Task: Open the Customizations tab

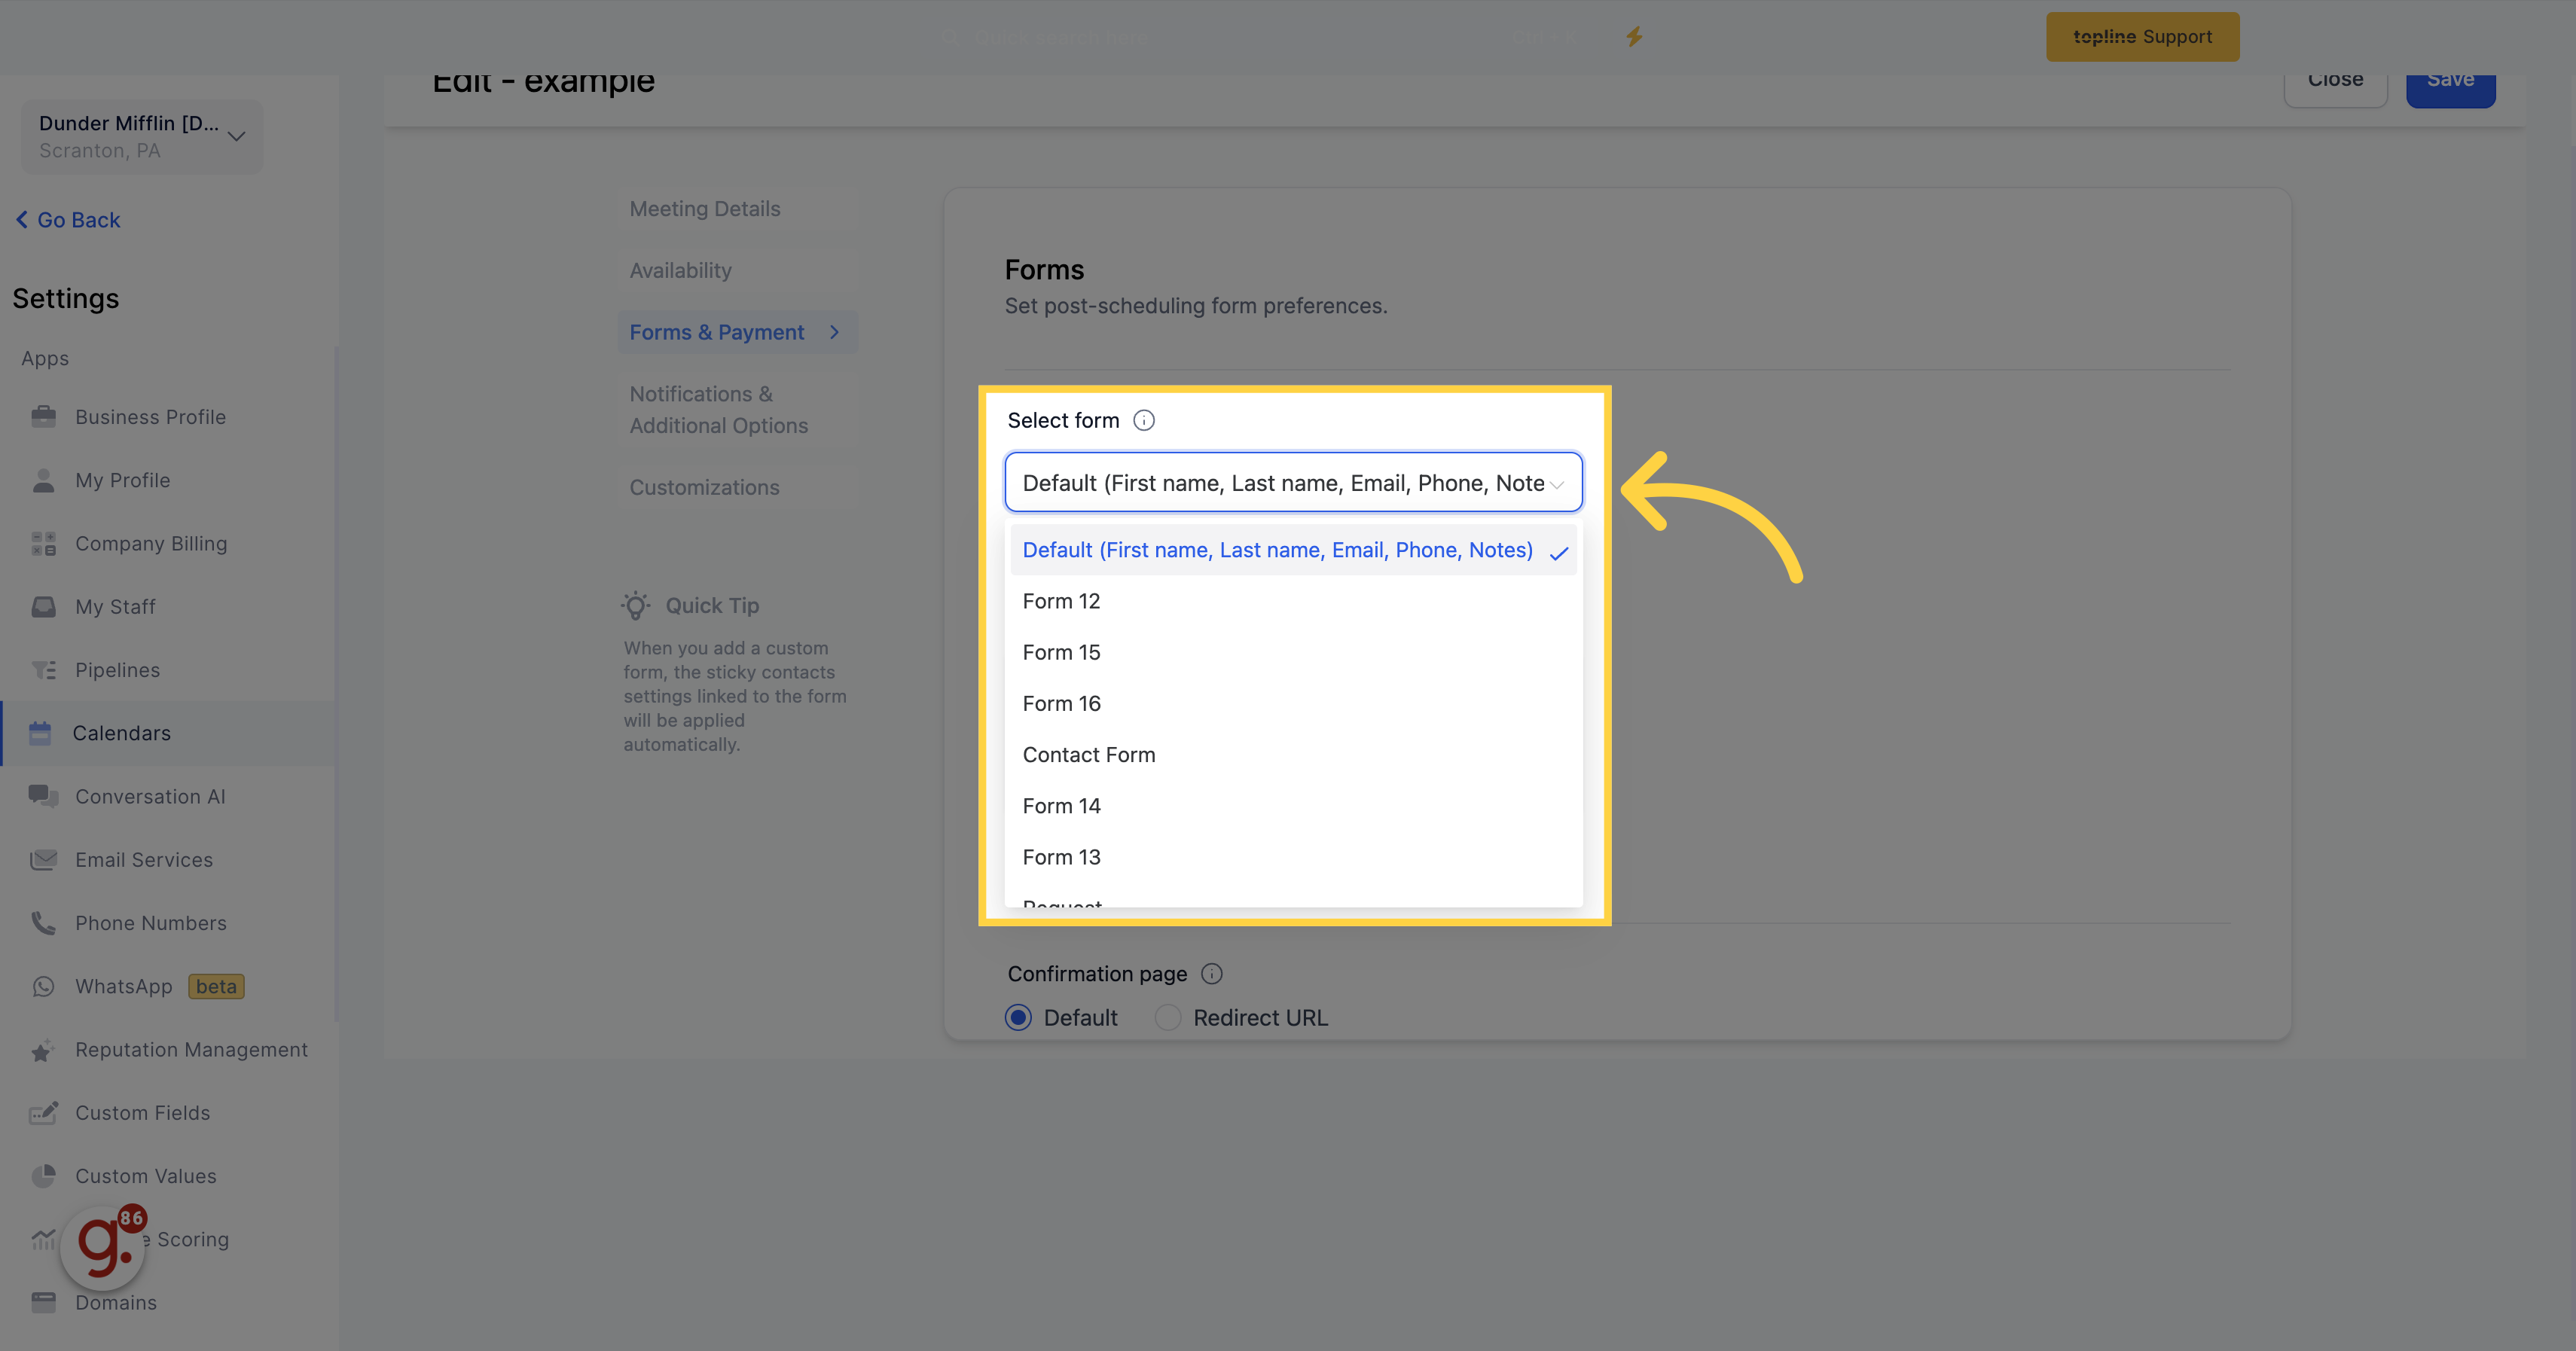Action: pos(738,487)
